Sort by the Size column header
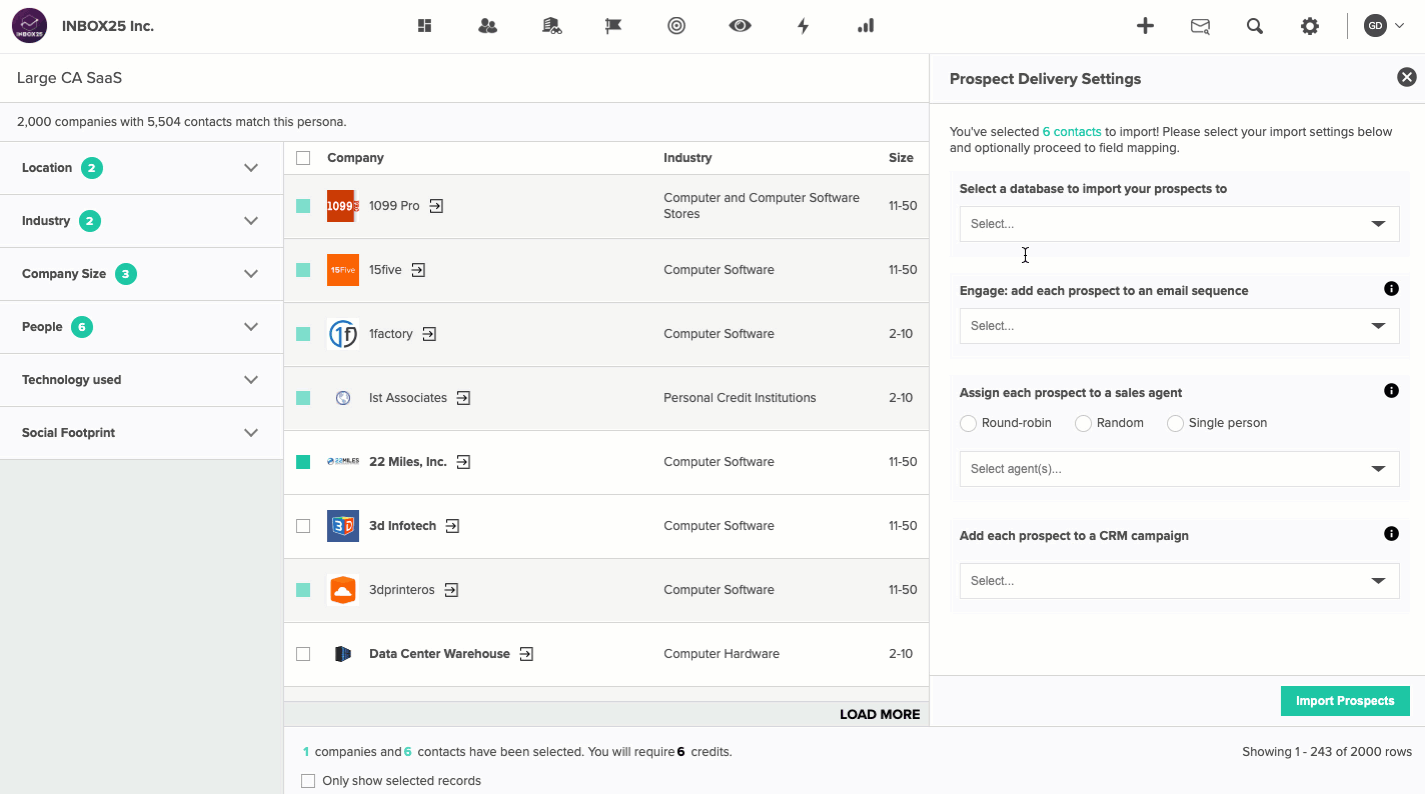This screenshot has height=794, width=1425. point(901,158)
